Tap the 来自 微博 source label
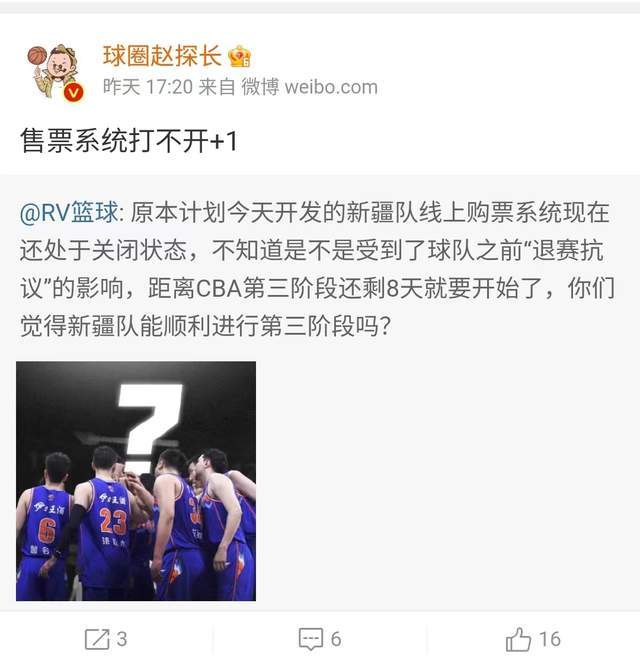The width and height of the screenshot is (640, 661). 239,87
